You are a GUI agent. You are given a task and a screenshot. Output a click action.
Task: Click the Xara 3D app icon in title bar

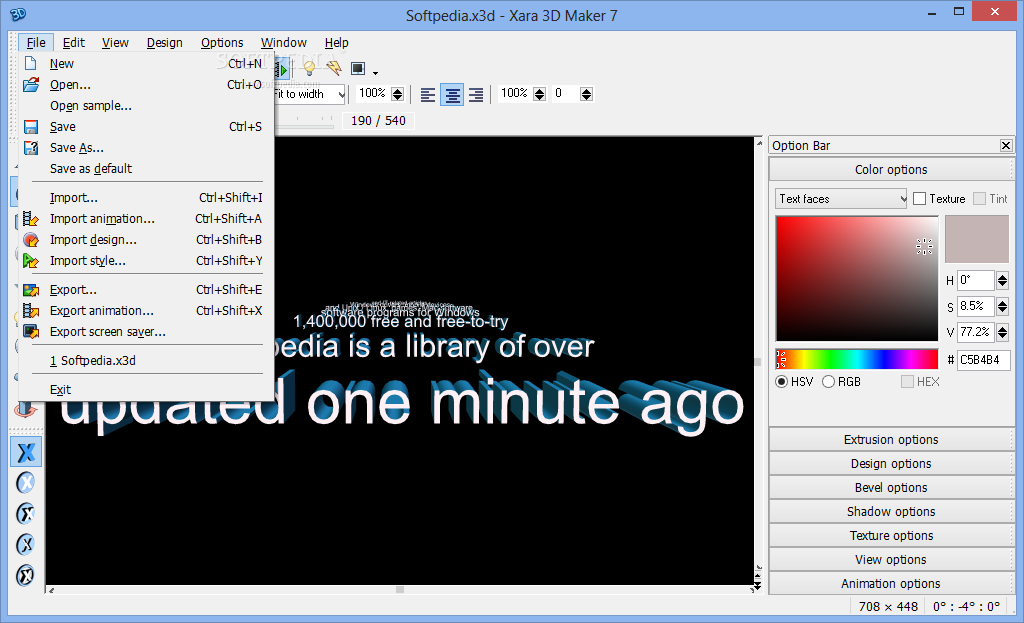(18, 14)
